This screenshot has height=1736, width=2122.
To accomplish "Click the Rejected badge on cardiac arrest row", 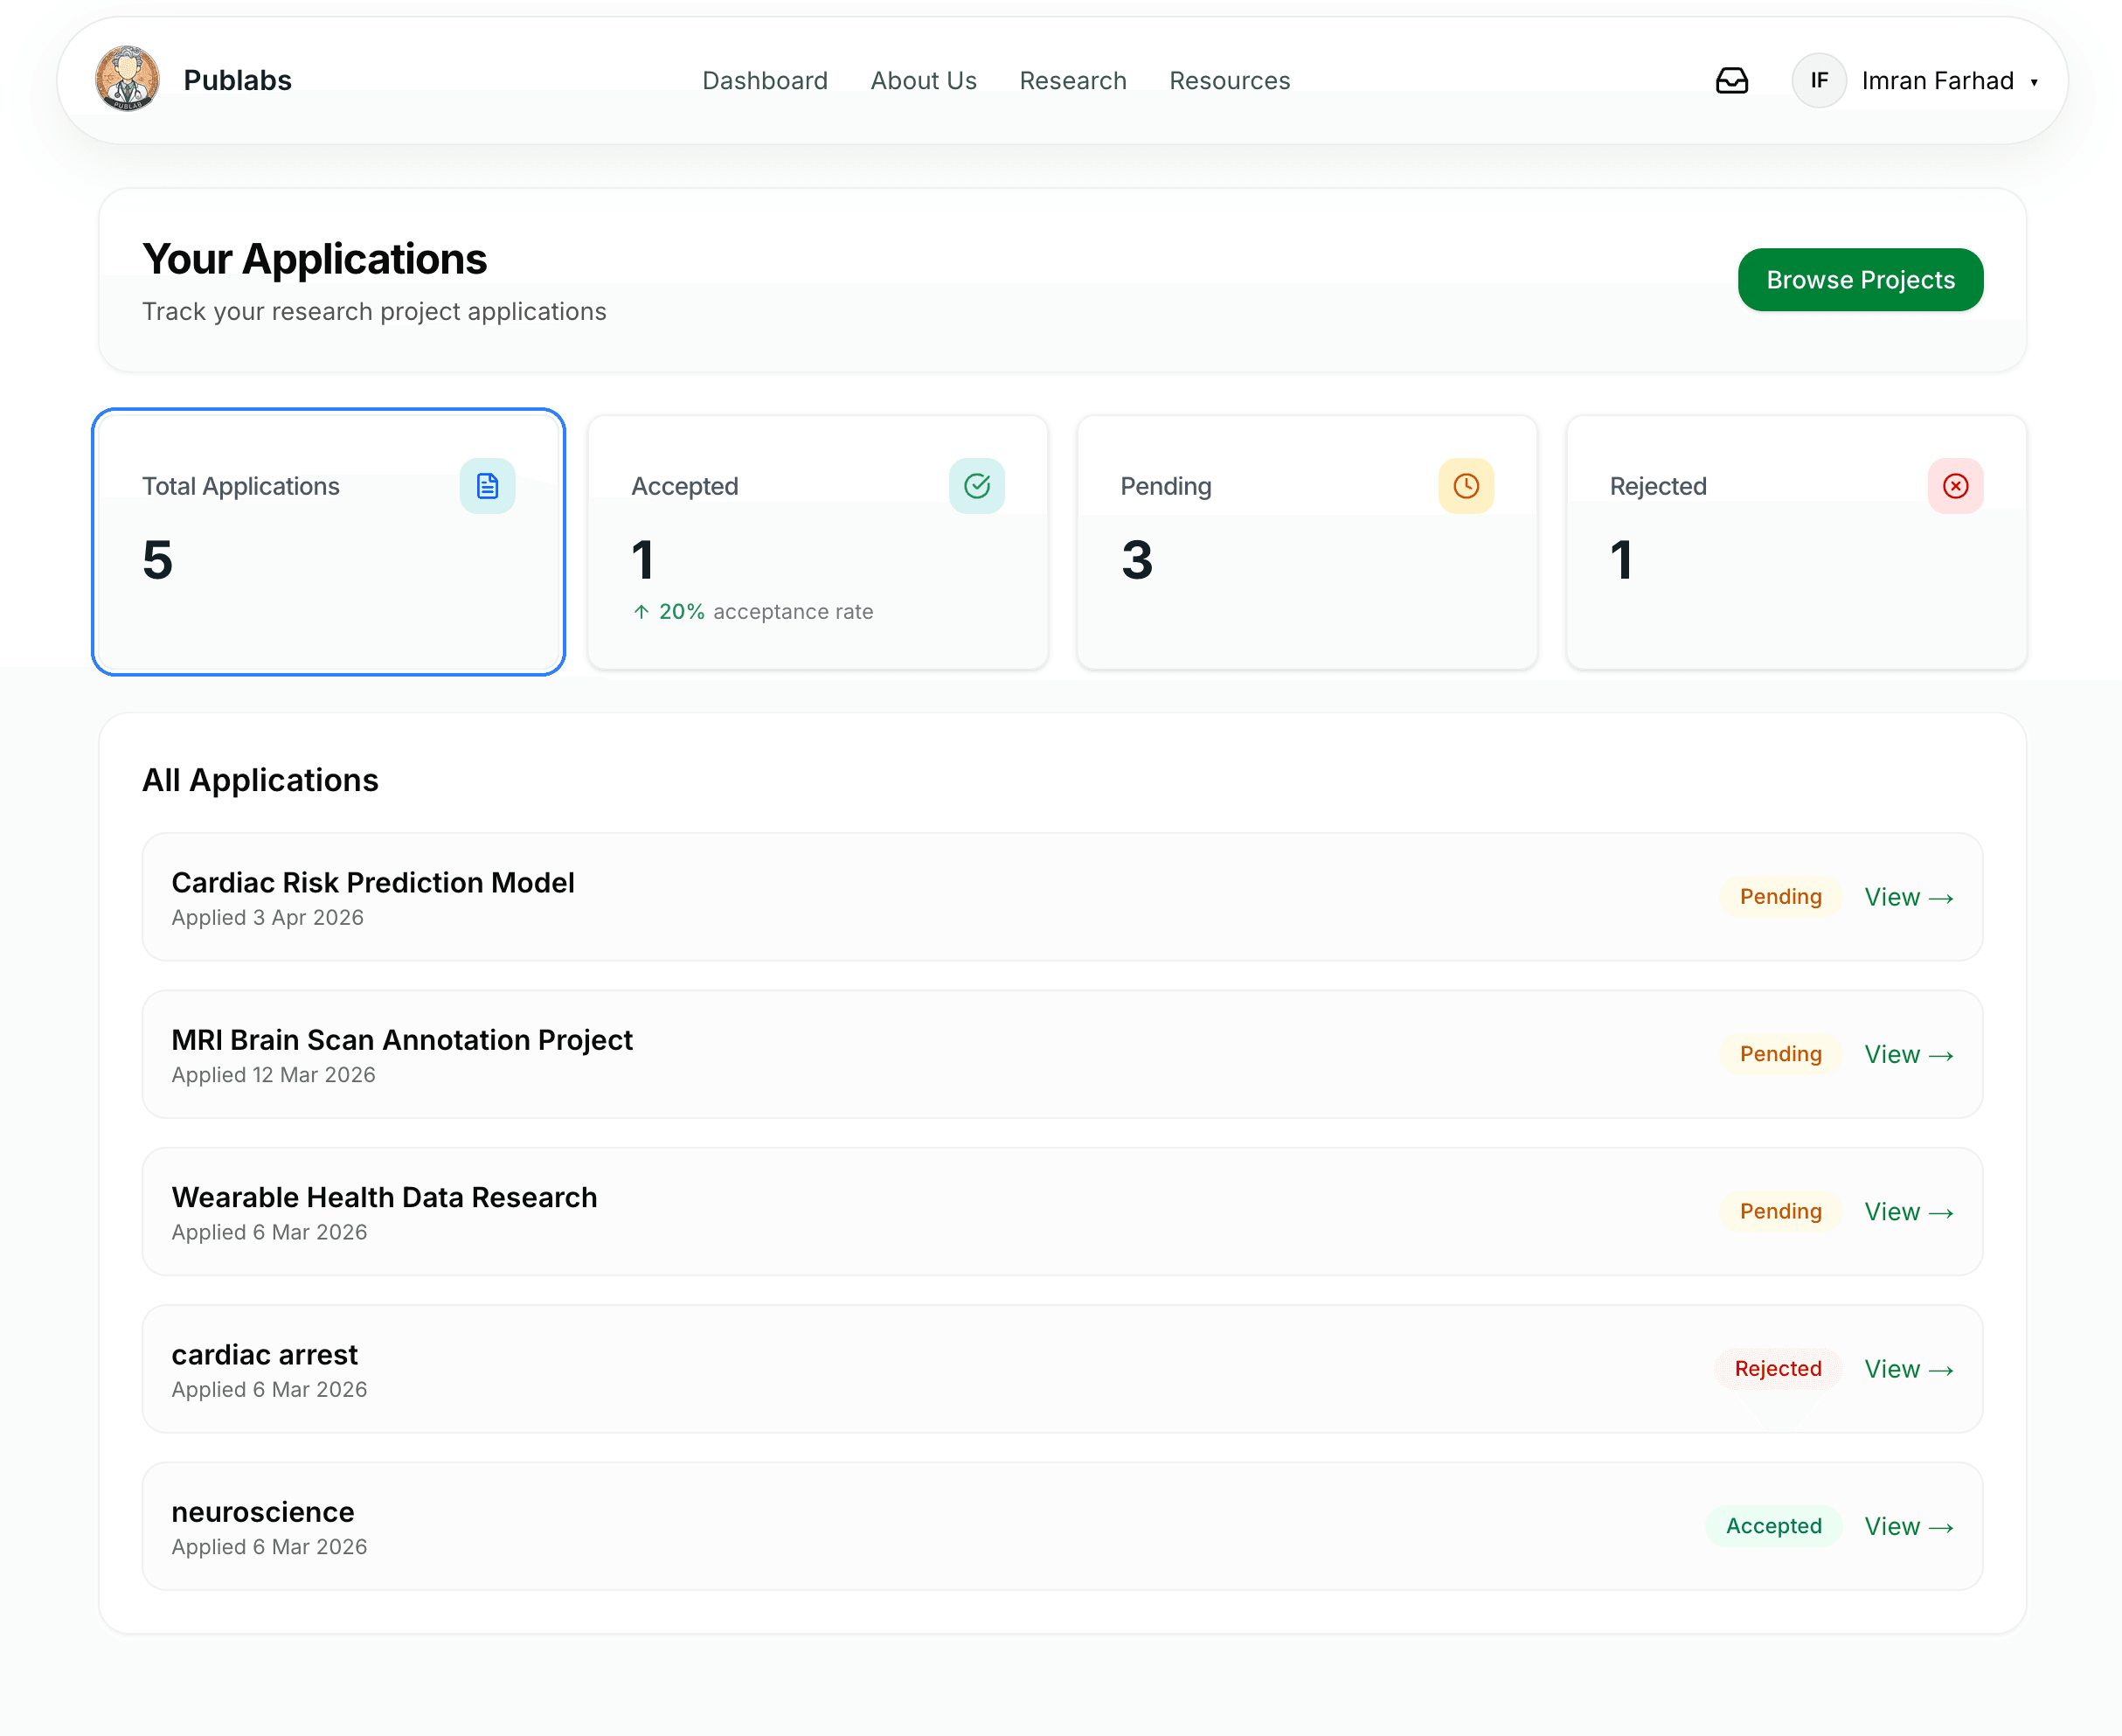I will (x=1777, y=1369).
